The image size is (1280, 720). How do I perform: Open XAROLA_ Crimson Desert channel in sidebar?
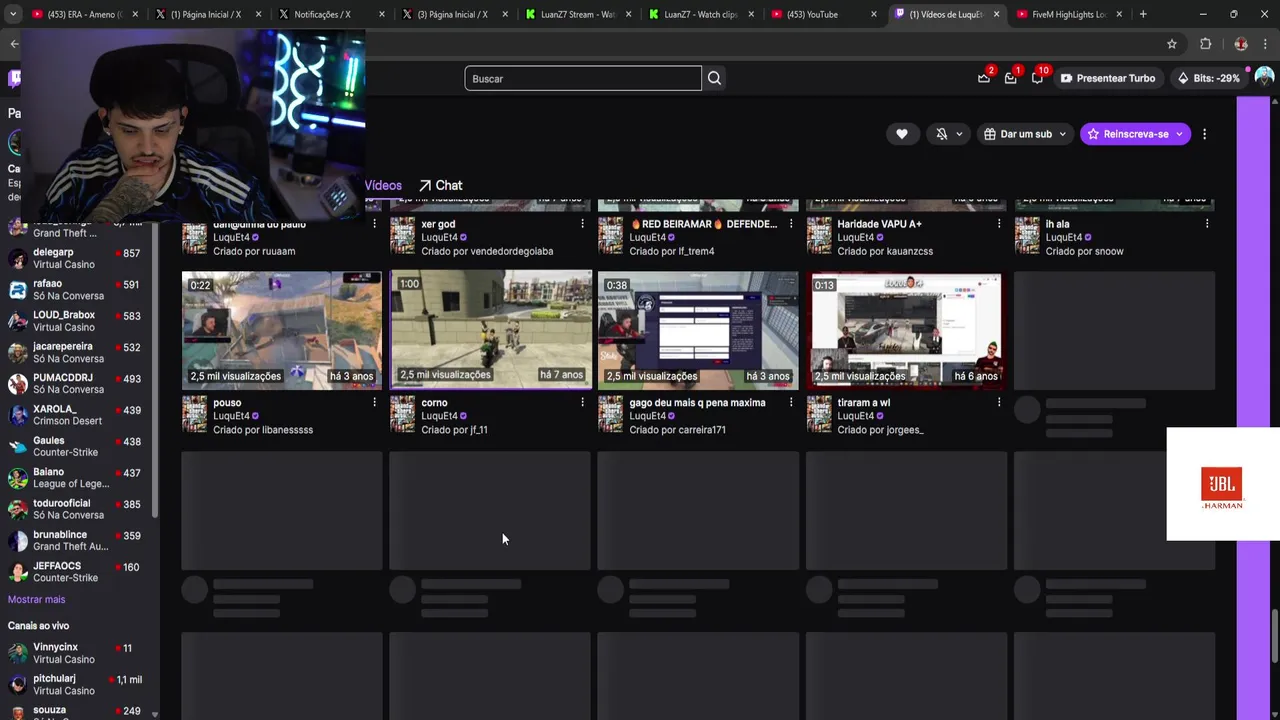point(78,415)
